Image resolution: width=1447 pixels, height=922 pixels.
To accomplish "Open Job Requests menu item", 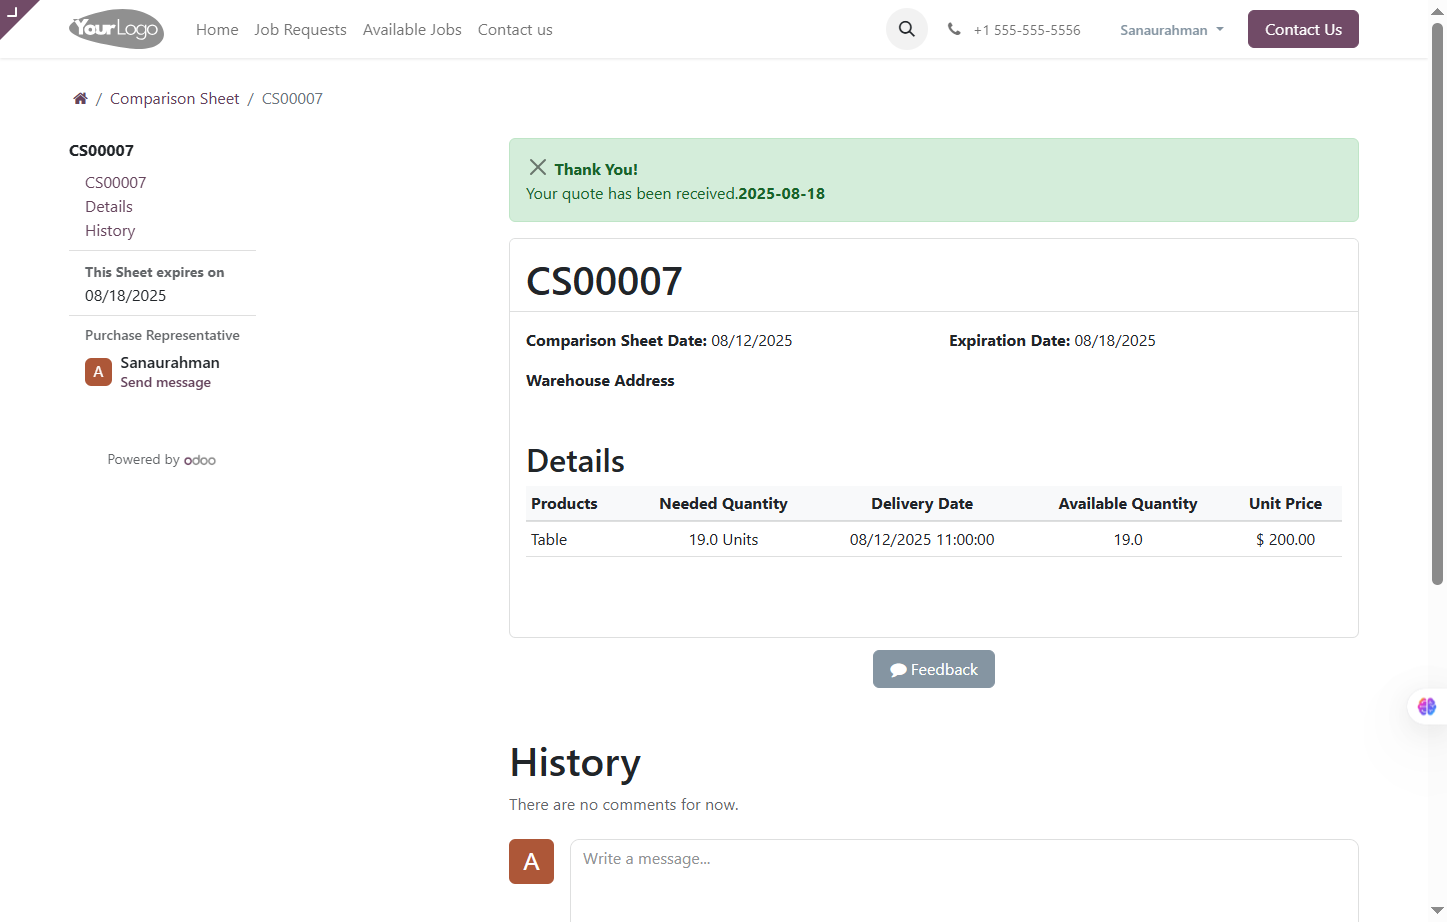I will (300, 30).
